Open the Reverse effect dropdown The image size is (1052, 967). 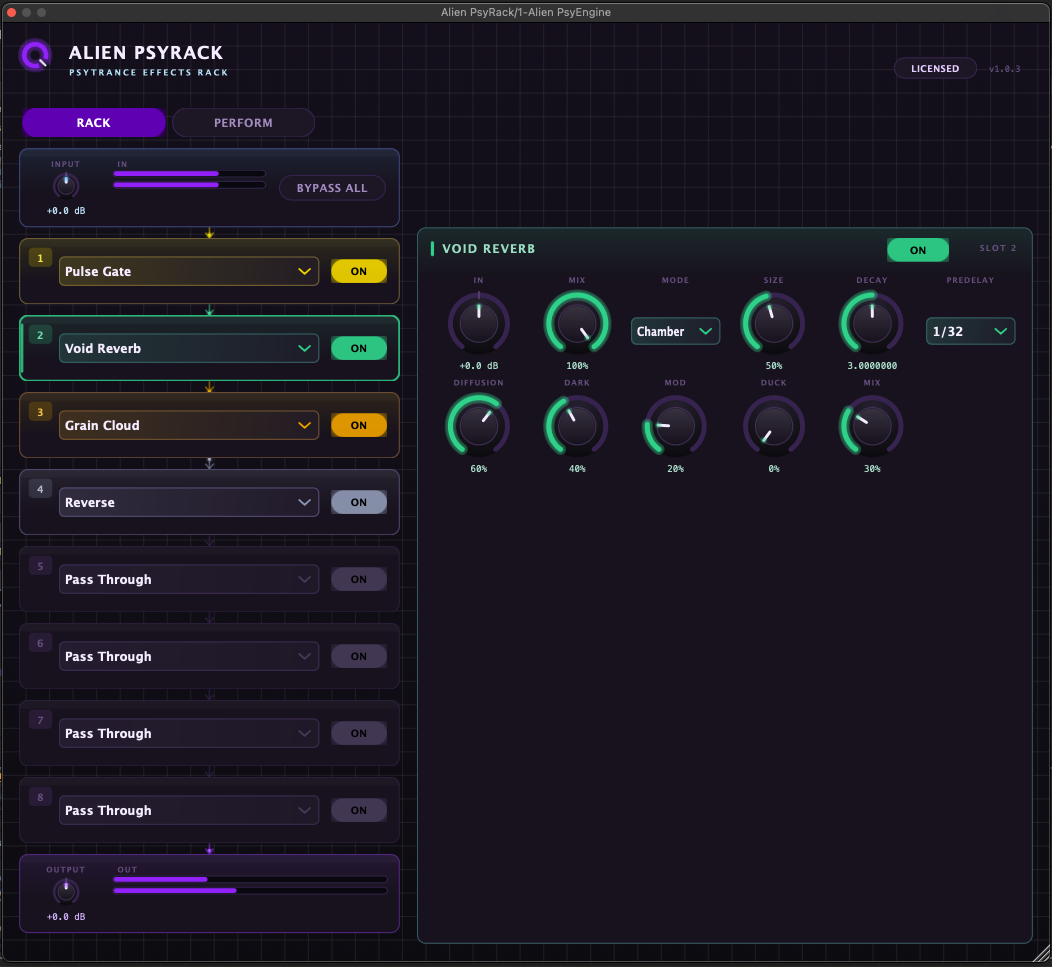189,502
